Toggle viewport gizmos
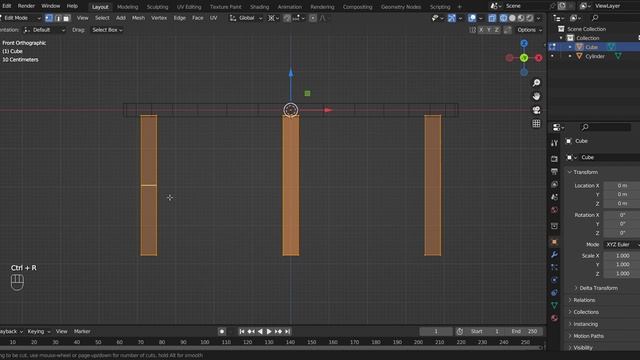The image size is (640, 360). 452,18
